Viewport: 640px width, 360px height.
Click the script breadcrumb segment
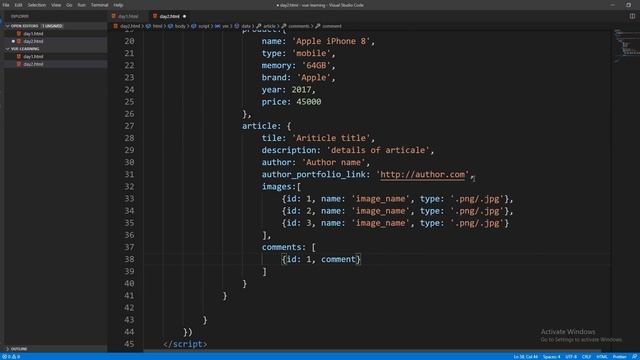(x=204, y=26)
